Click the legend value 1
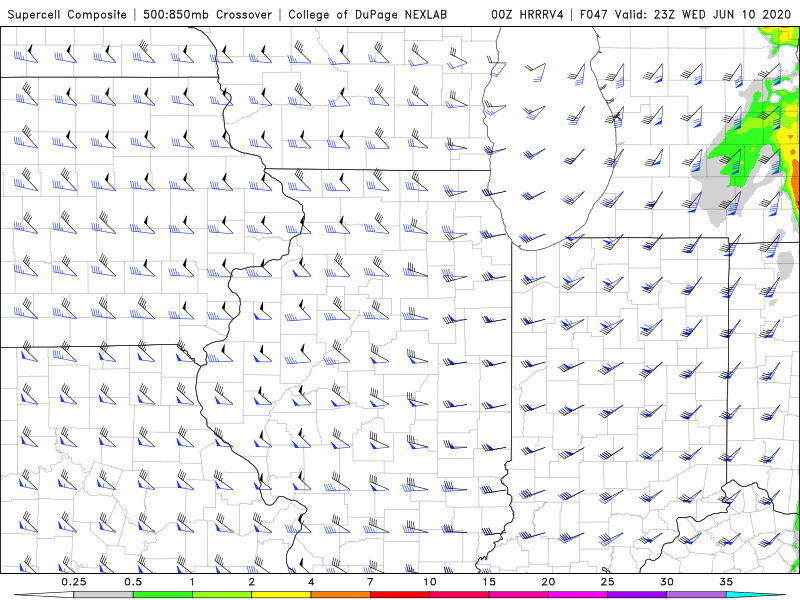 tap(192, 582)
